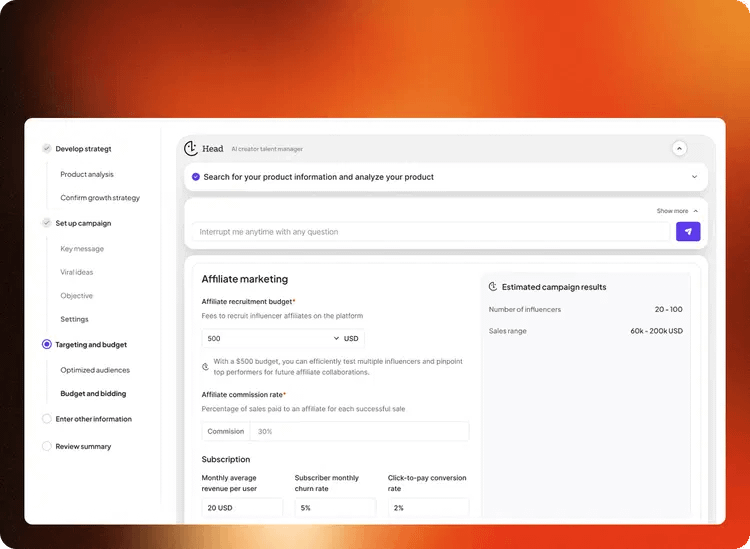Image resolution: width=750 pixels, height=549 pixels.
Task: Edit the 2% conversion rate field
Action: click(x=428, y=508)
